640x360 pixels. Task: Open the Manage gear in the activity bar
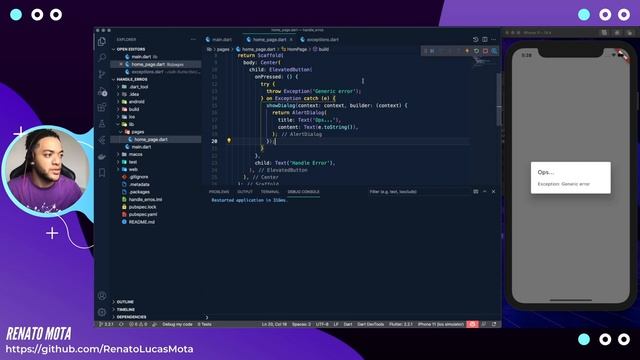click(x=102, y=312)
